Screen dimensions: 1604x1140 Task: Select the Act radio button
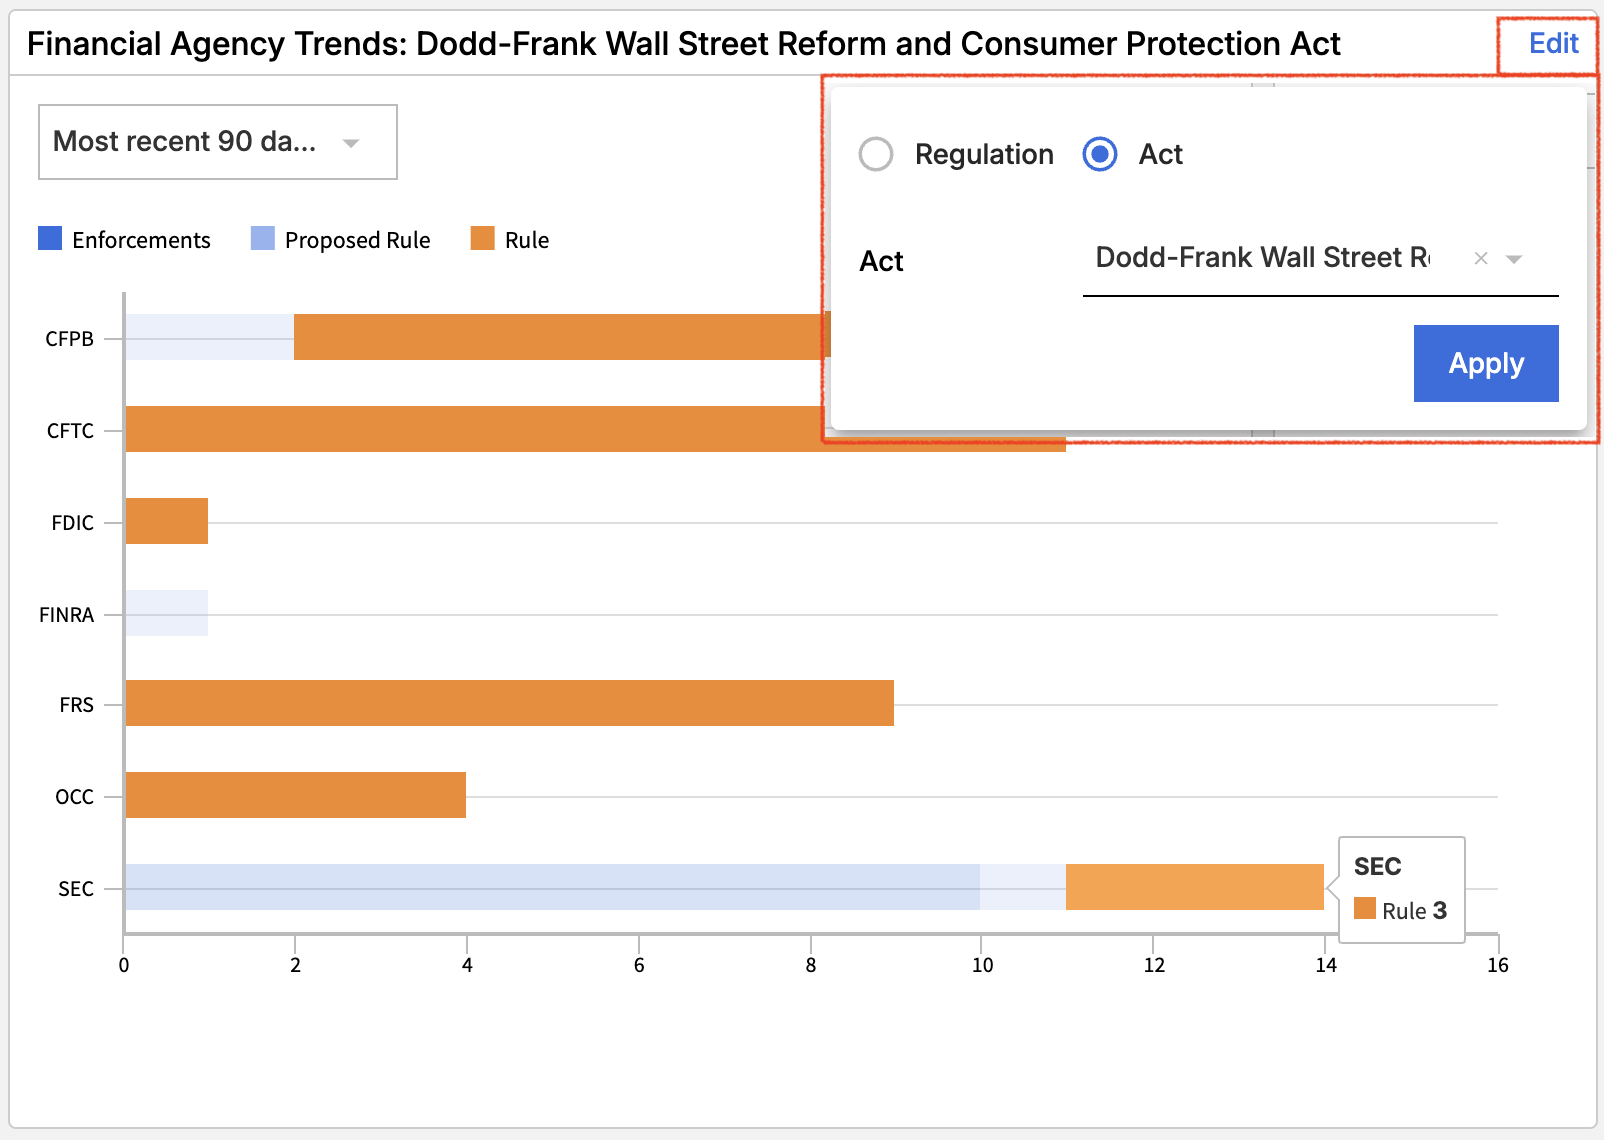click(1100, 154)
